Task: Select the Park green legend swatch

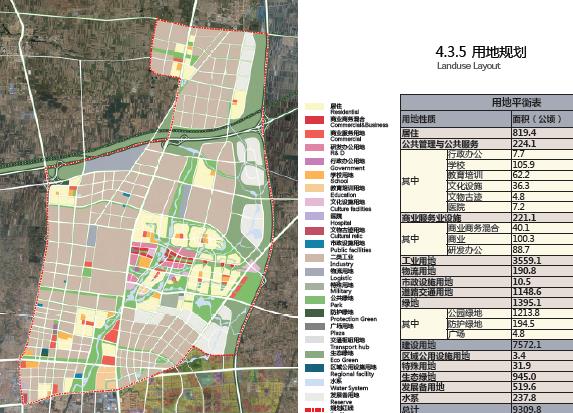Action: pyautogui.click(x=315, y=299)
